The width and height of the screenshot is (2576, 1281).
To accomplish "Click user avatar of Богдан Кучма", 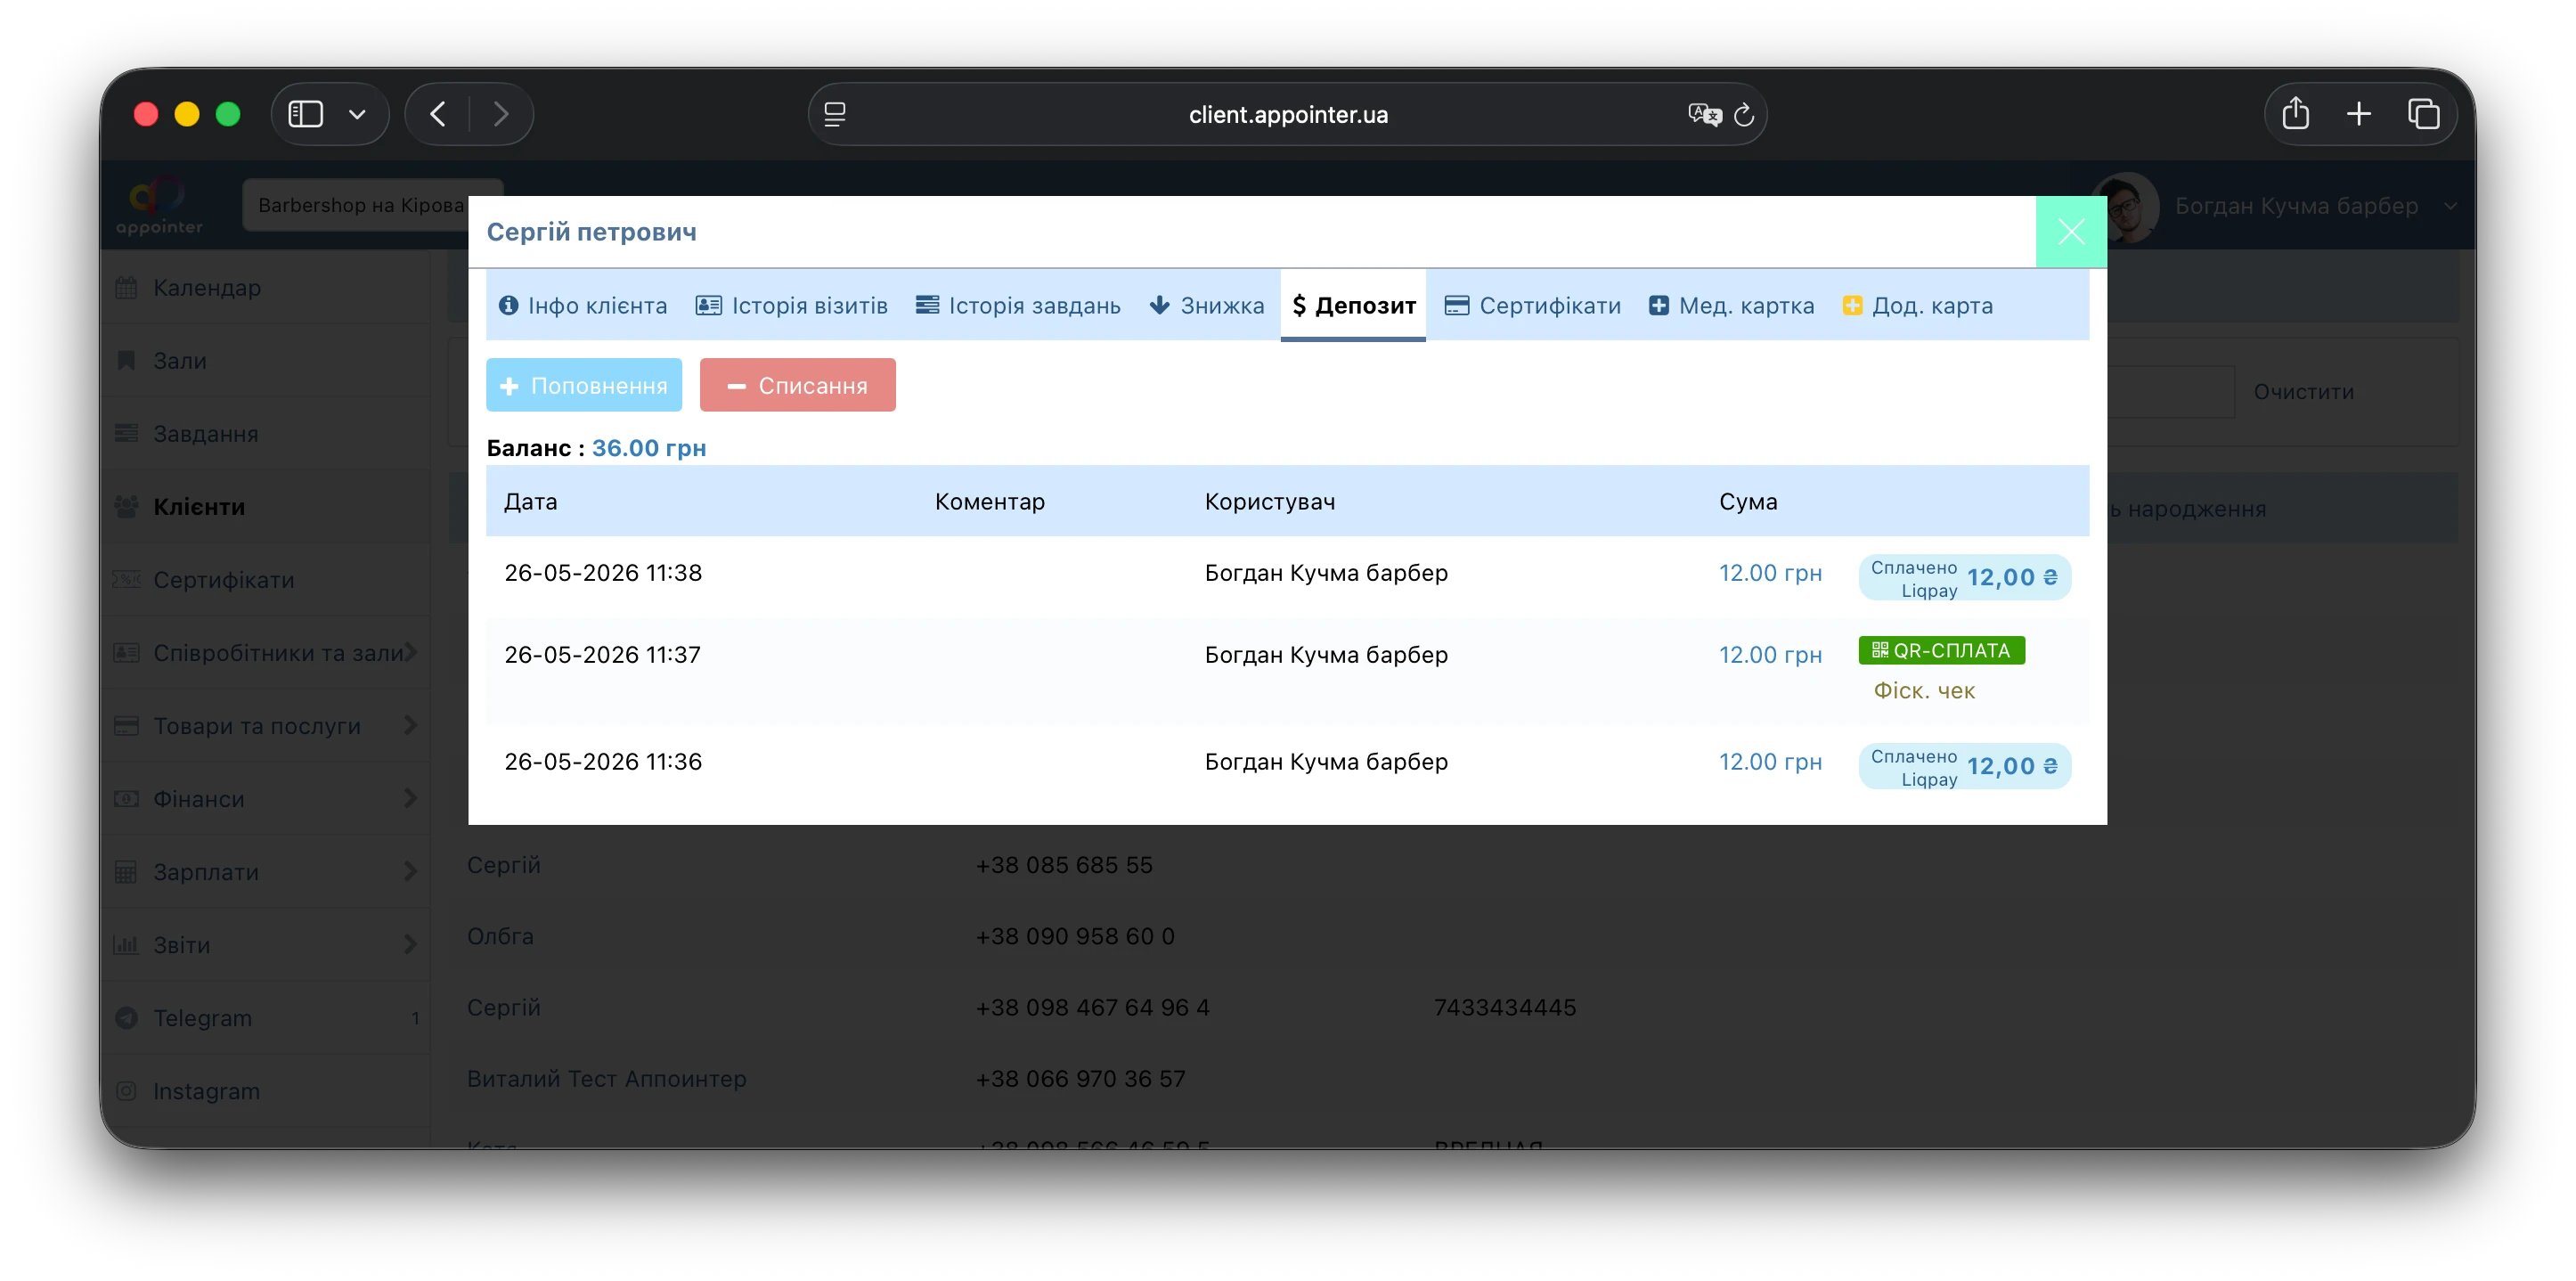I will point(2124,206).
